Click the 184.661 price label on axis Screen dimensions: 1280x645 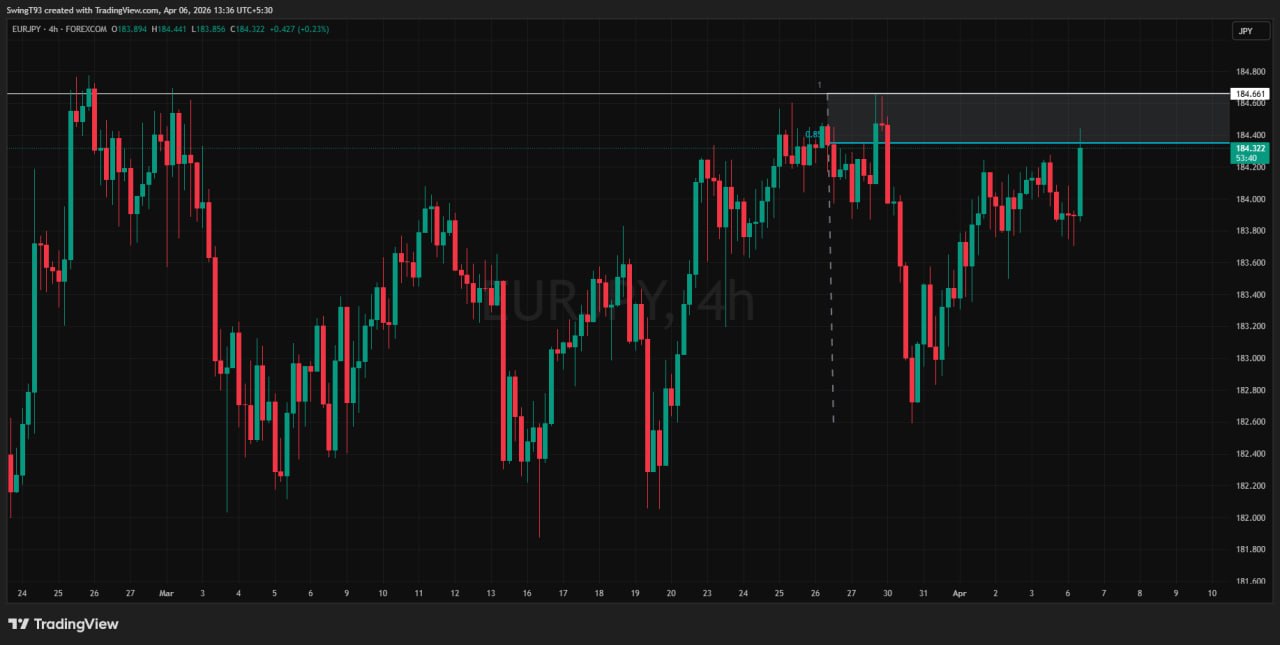[x=1250, y=94]
